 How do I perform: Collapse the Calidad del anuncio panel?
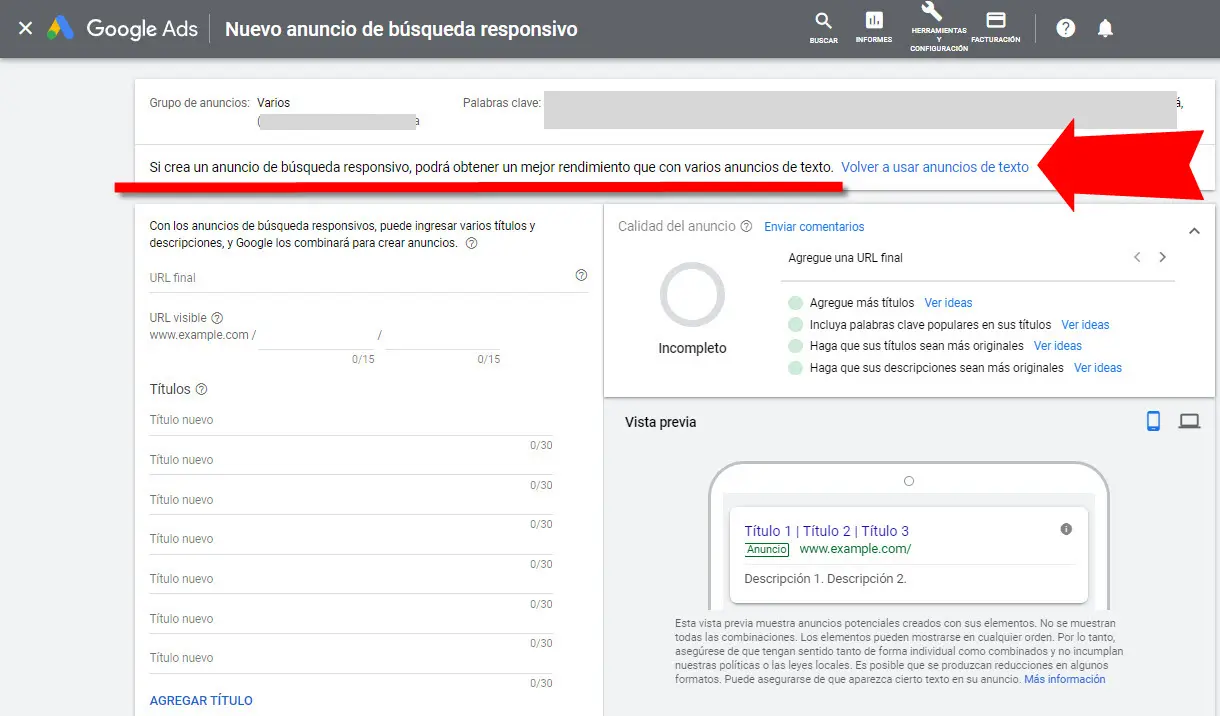(1193, 231)
